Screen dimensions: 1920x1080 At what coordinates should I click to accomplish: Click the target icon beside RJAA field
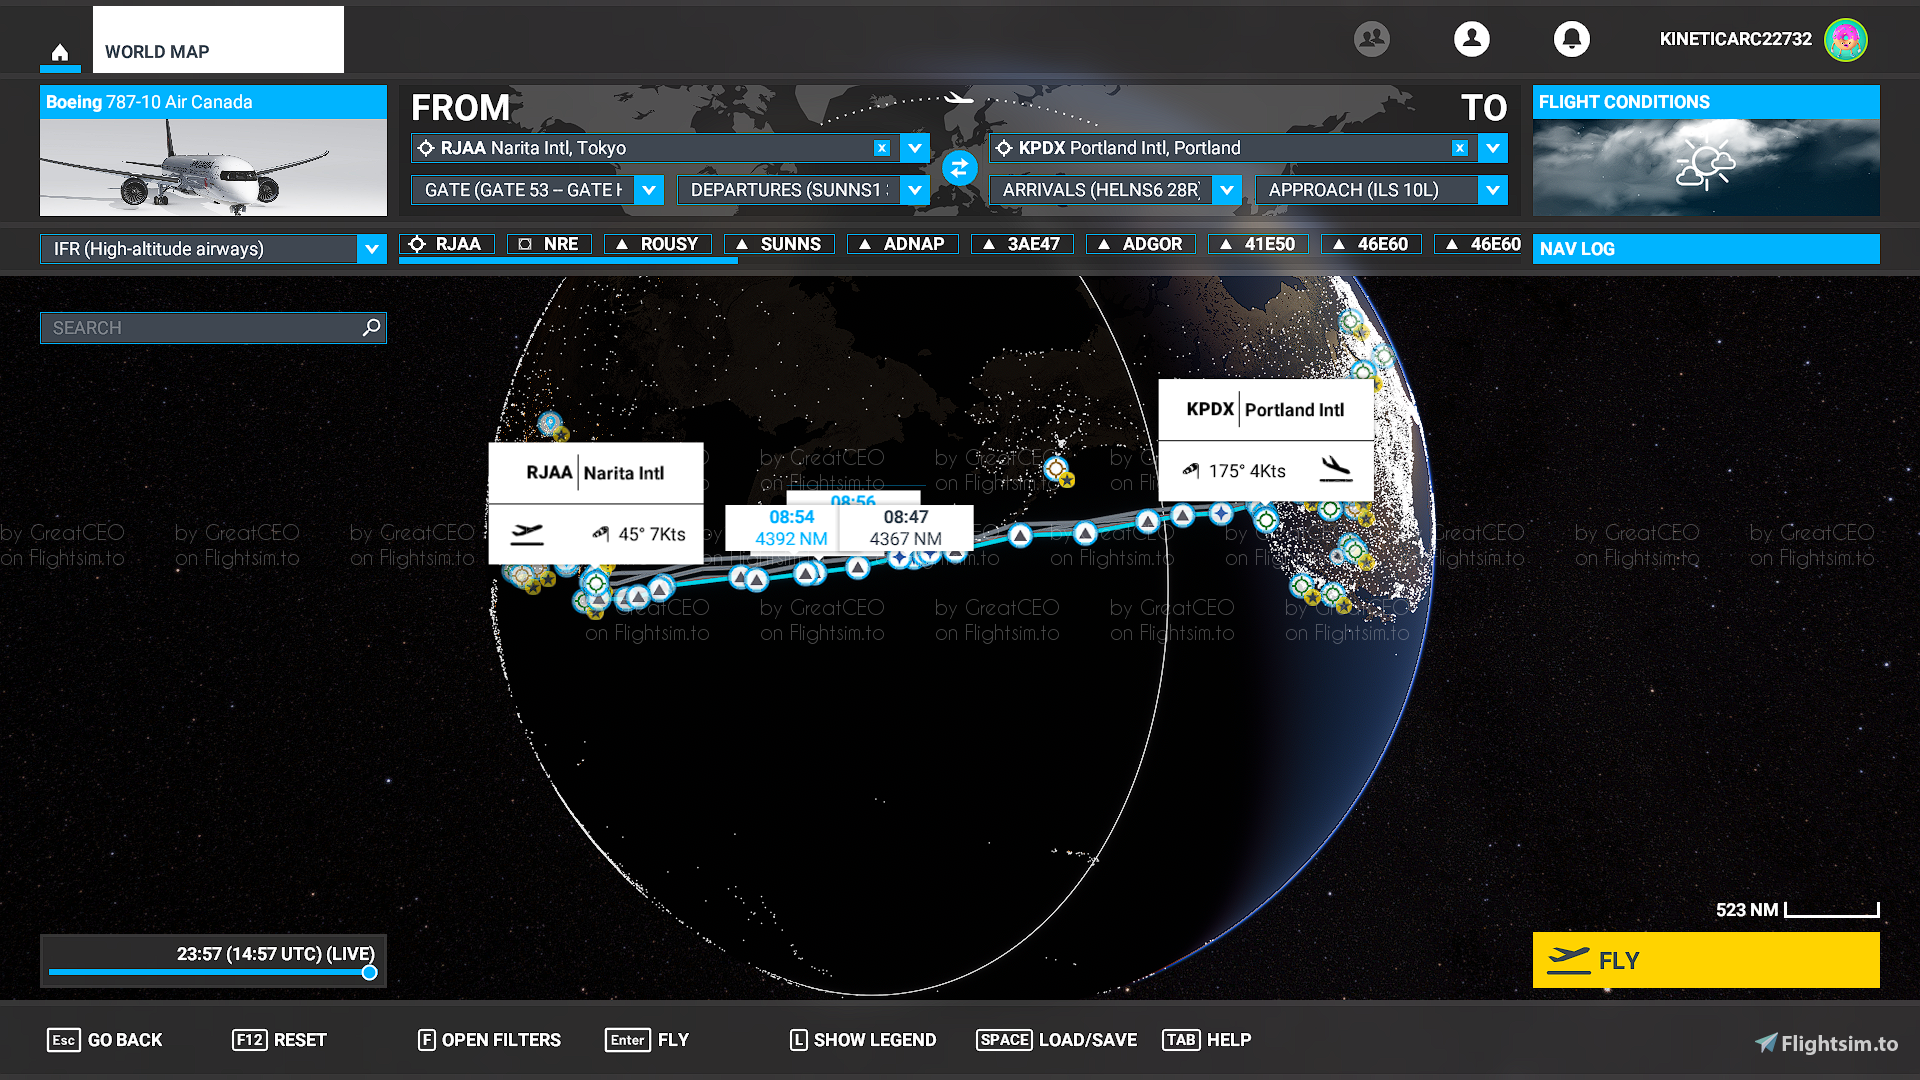click(x=426, y=148)
